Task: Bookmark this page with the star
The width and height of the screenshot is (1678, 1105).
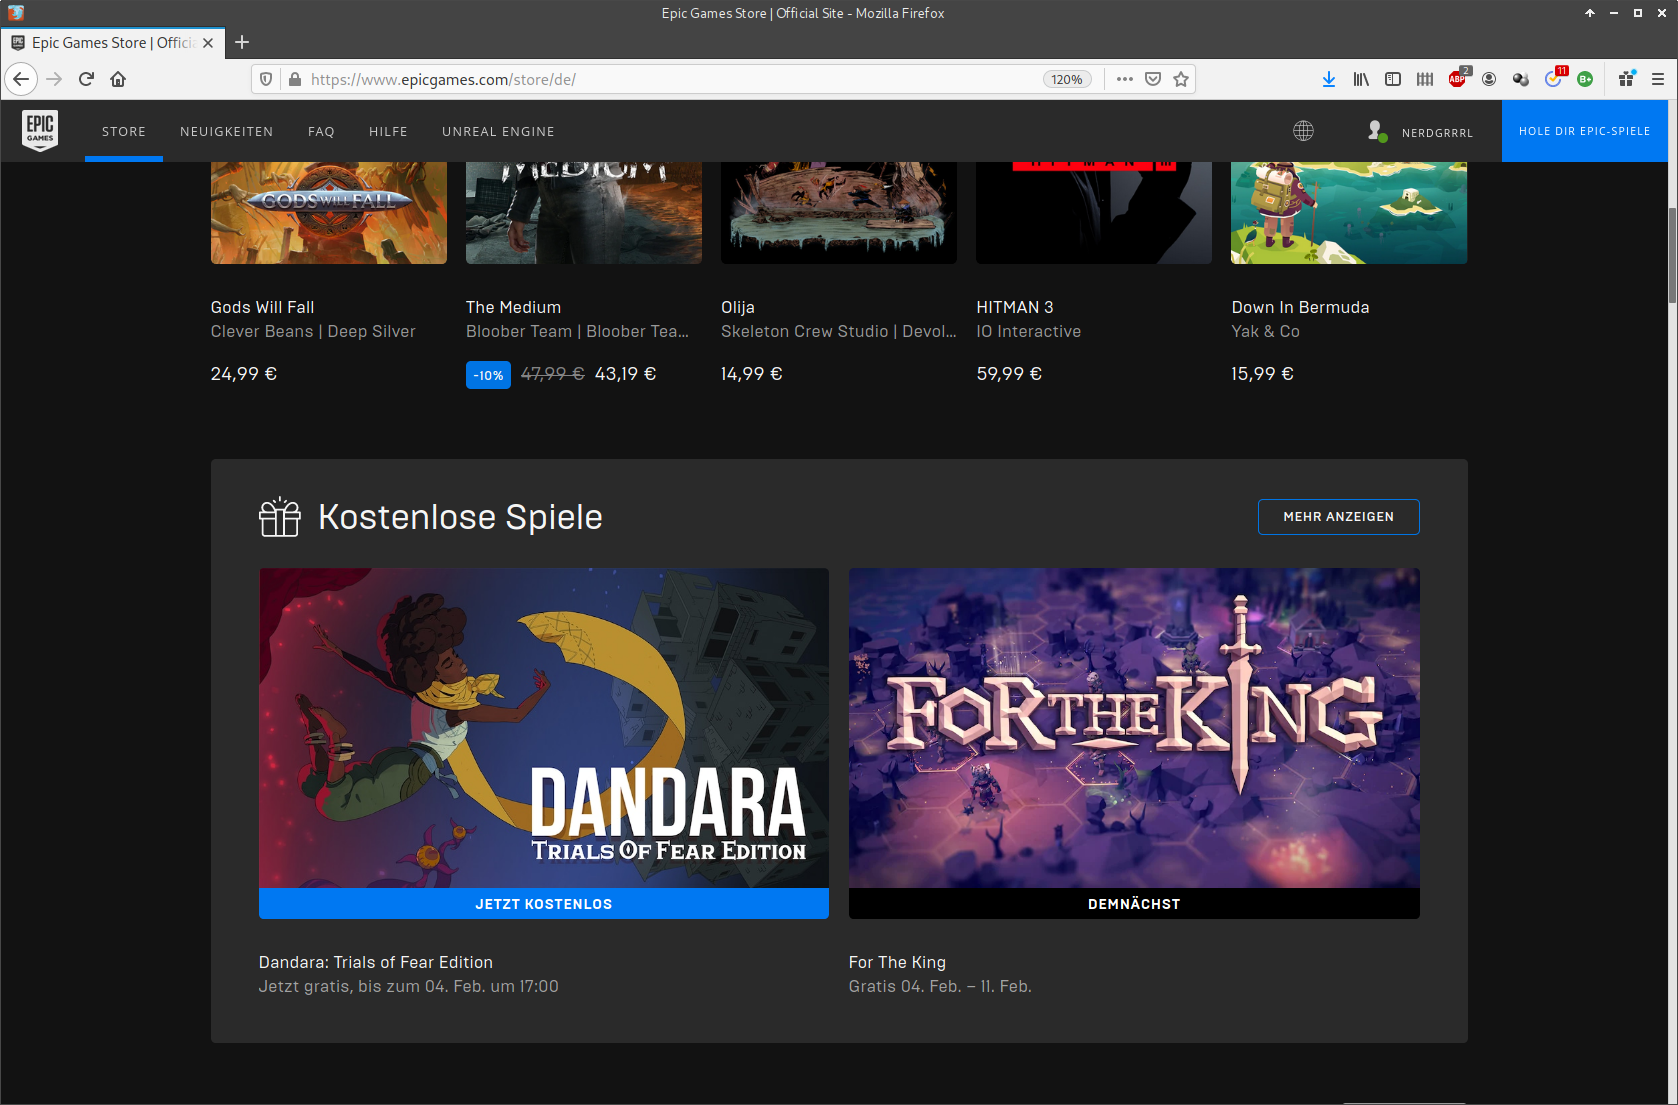Action: click(x=1181, y=79)
